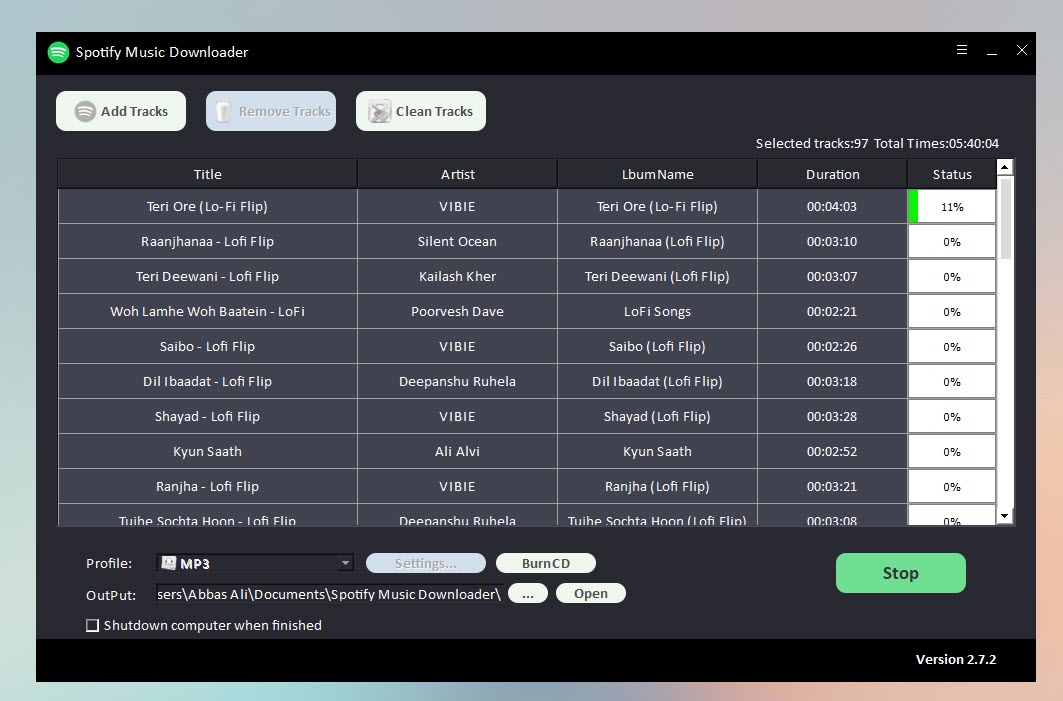1063x701 pixels.
Task: Click duration 00:03:10 cell
Action: coord(833,241)
